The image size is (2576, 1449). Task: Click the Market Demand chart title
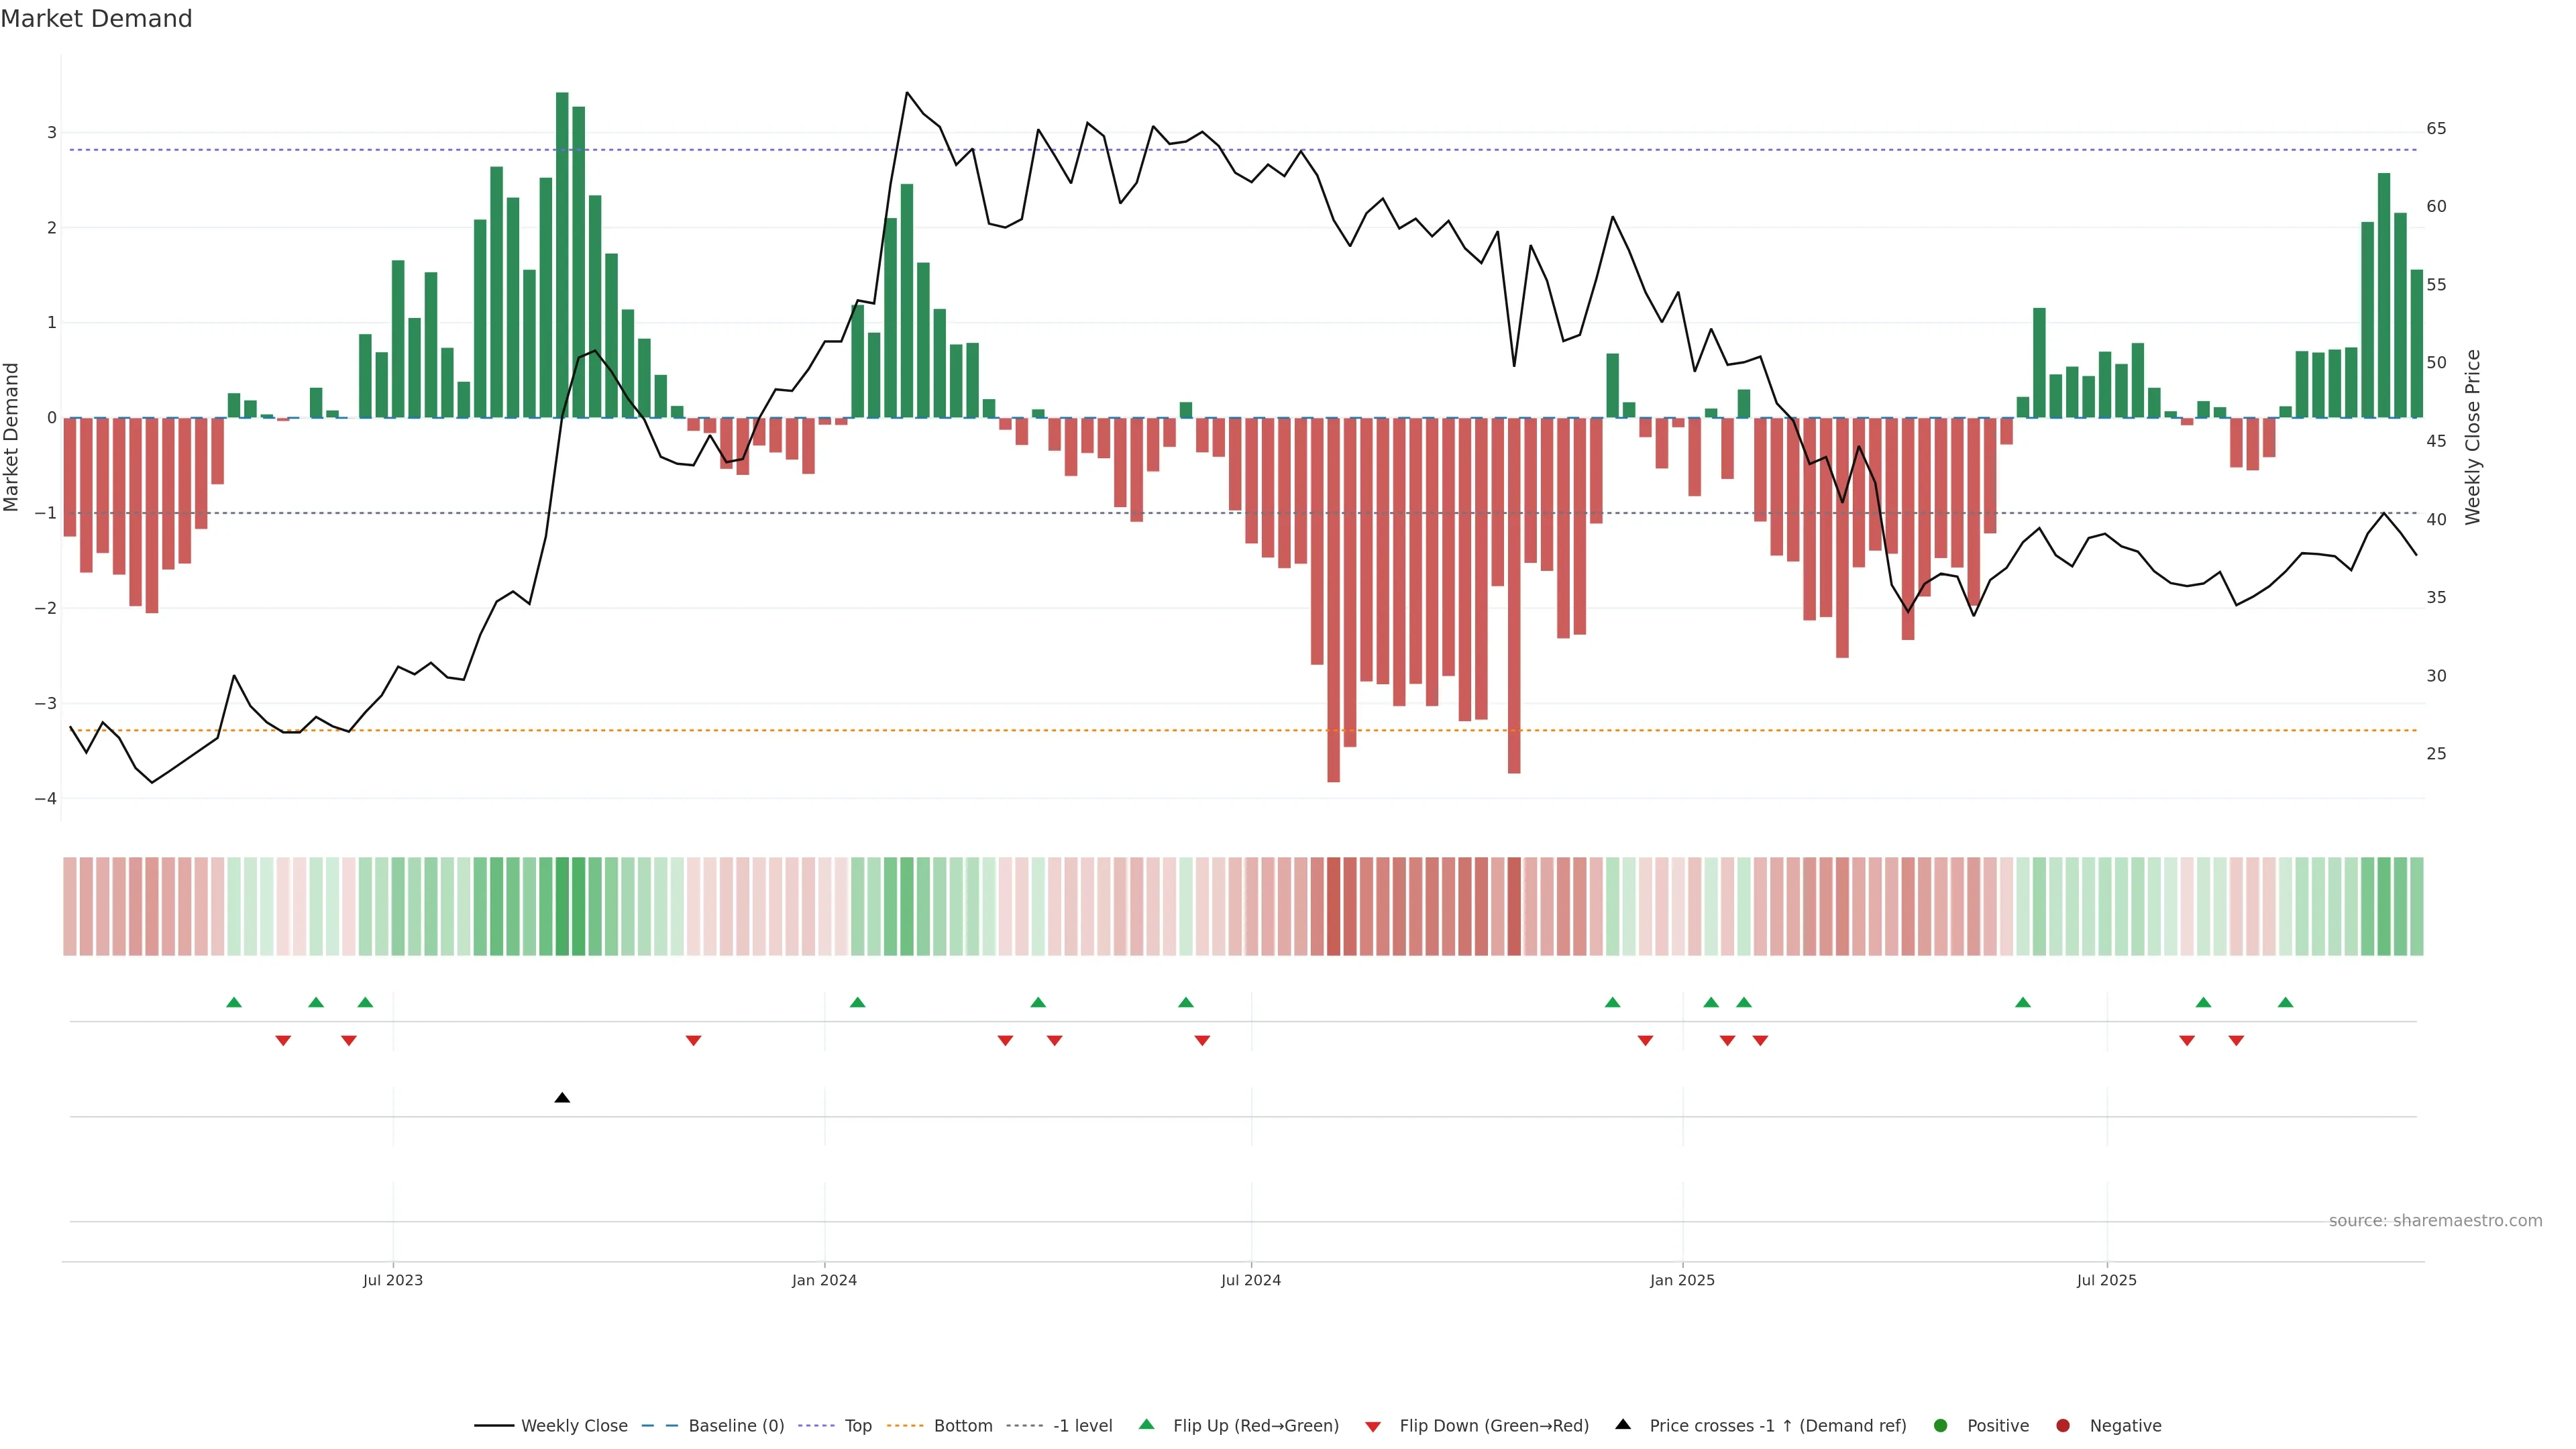[96, 19]
